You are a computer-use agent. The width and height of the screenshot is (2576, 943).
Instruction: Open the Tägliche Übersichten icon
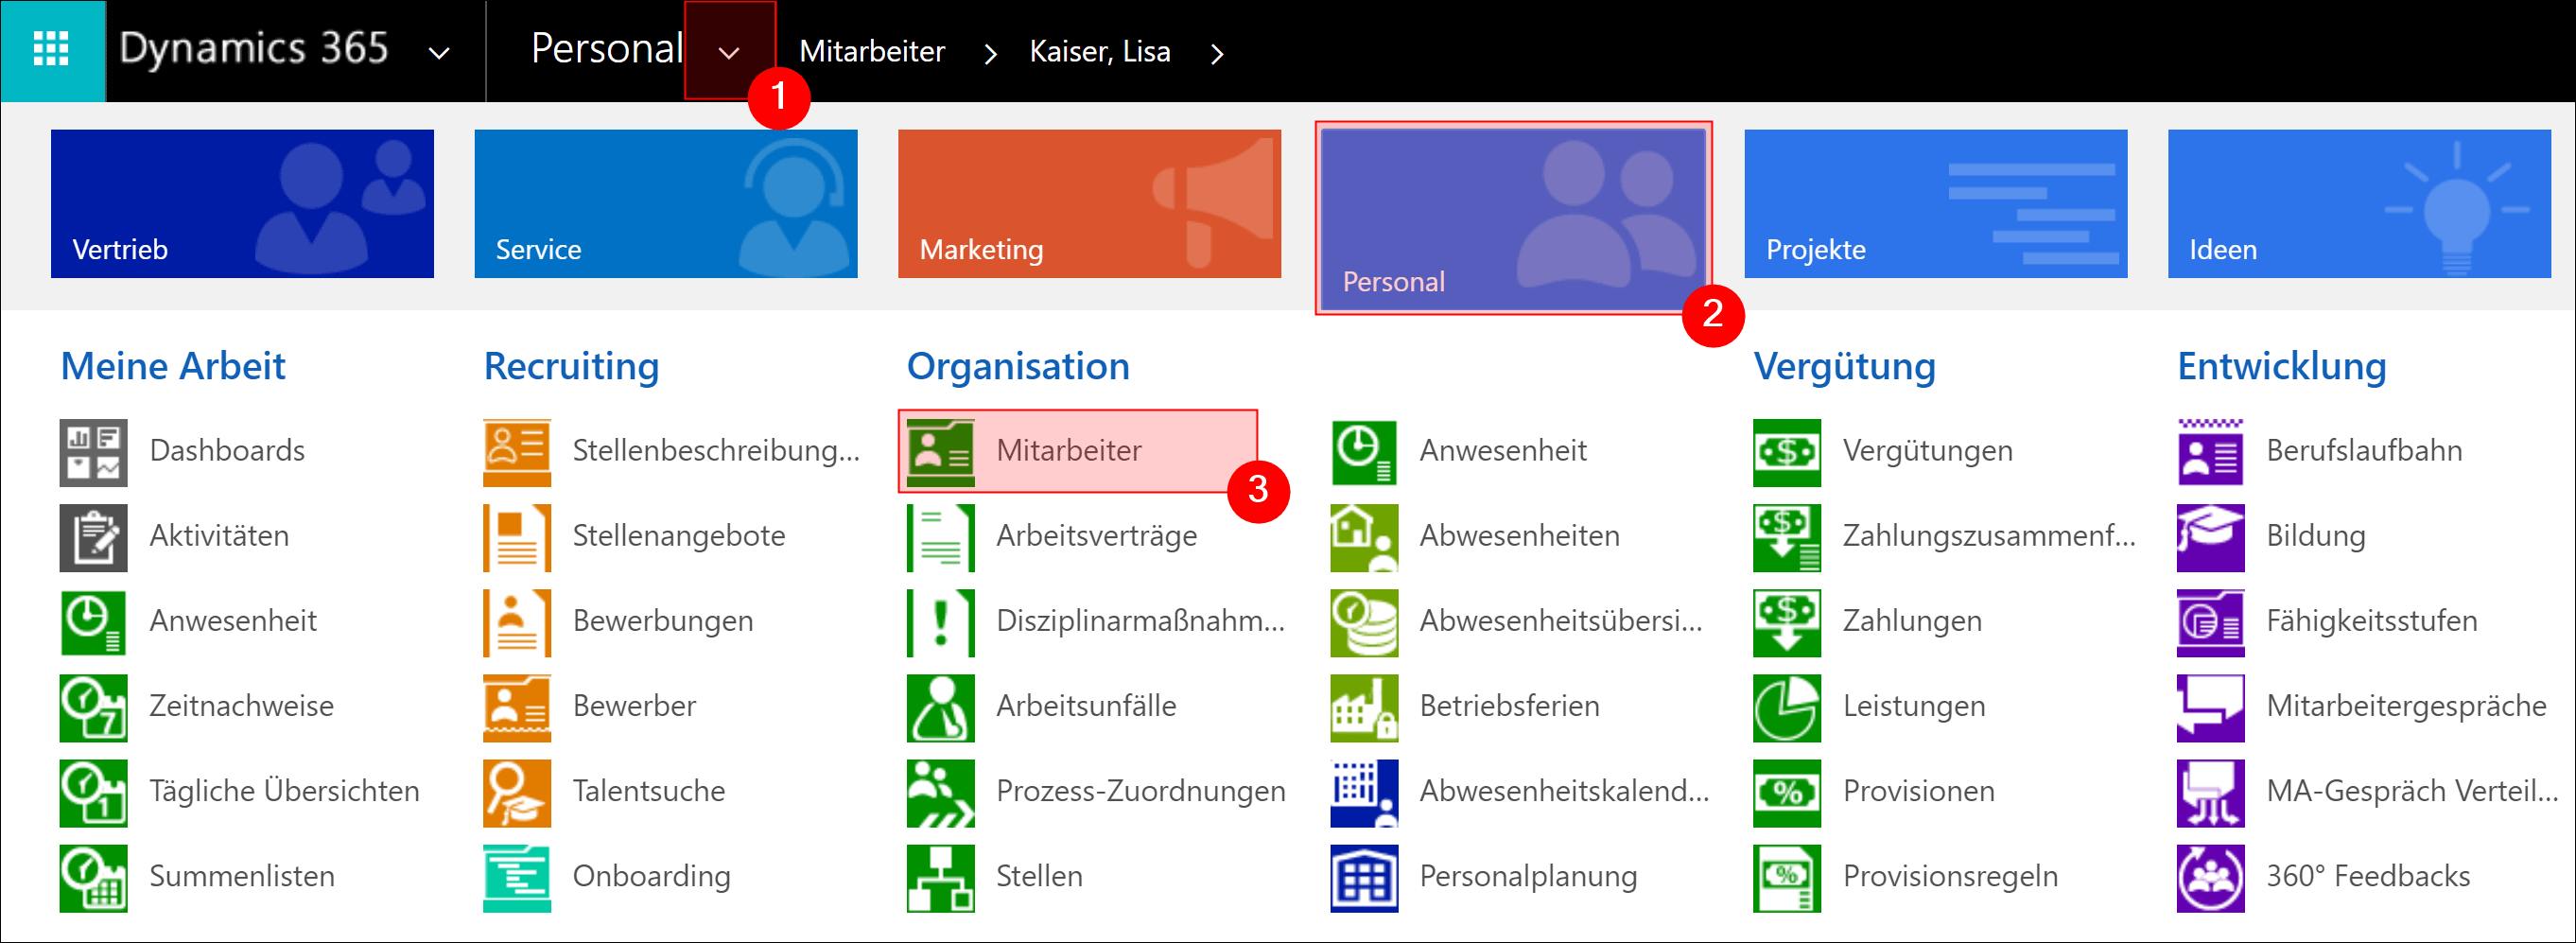[93, 792]
